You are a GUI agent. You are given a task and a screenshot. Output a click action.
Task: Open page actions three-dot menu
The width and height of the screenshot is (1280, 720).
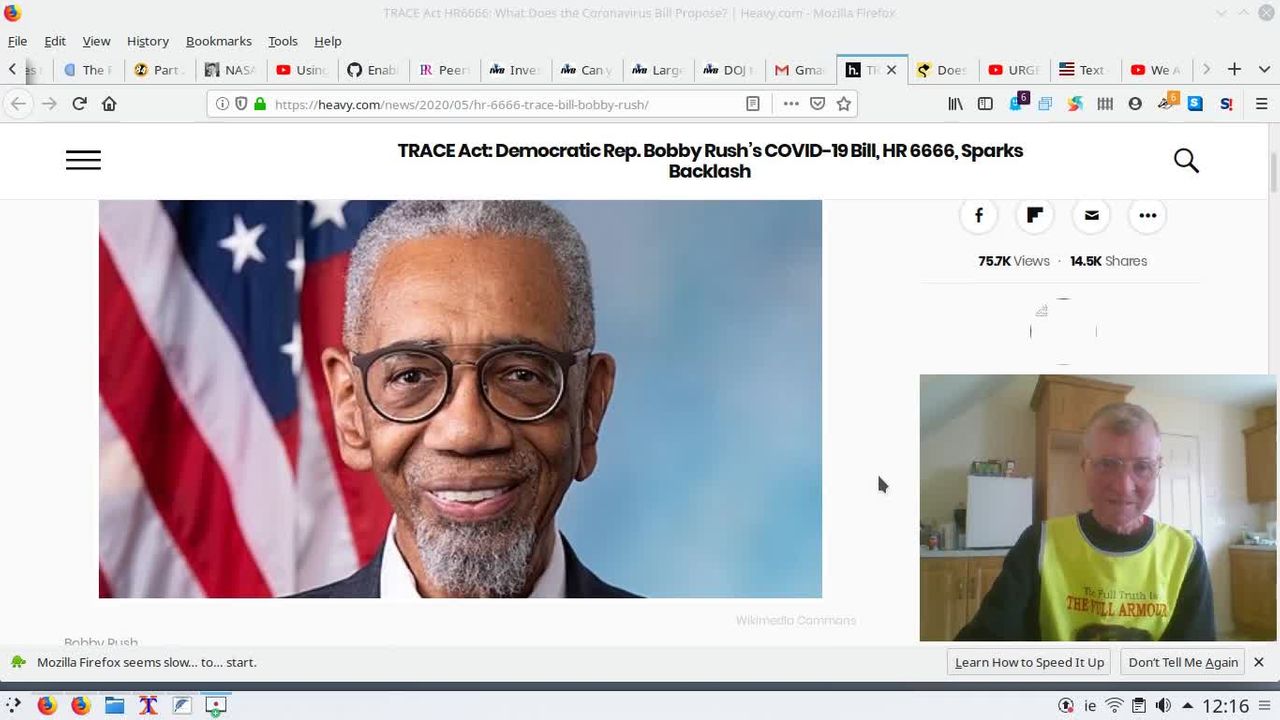coord(791,104)
